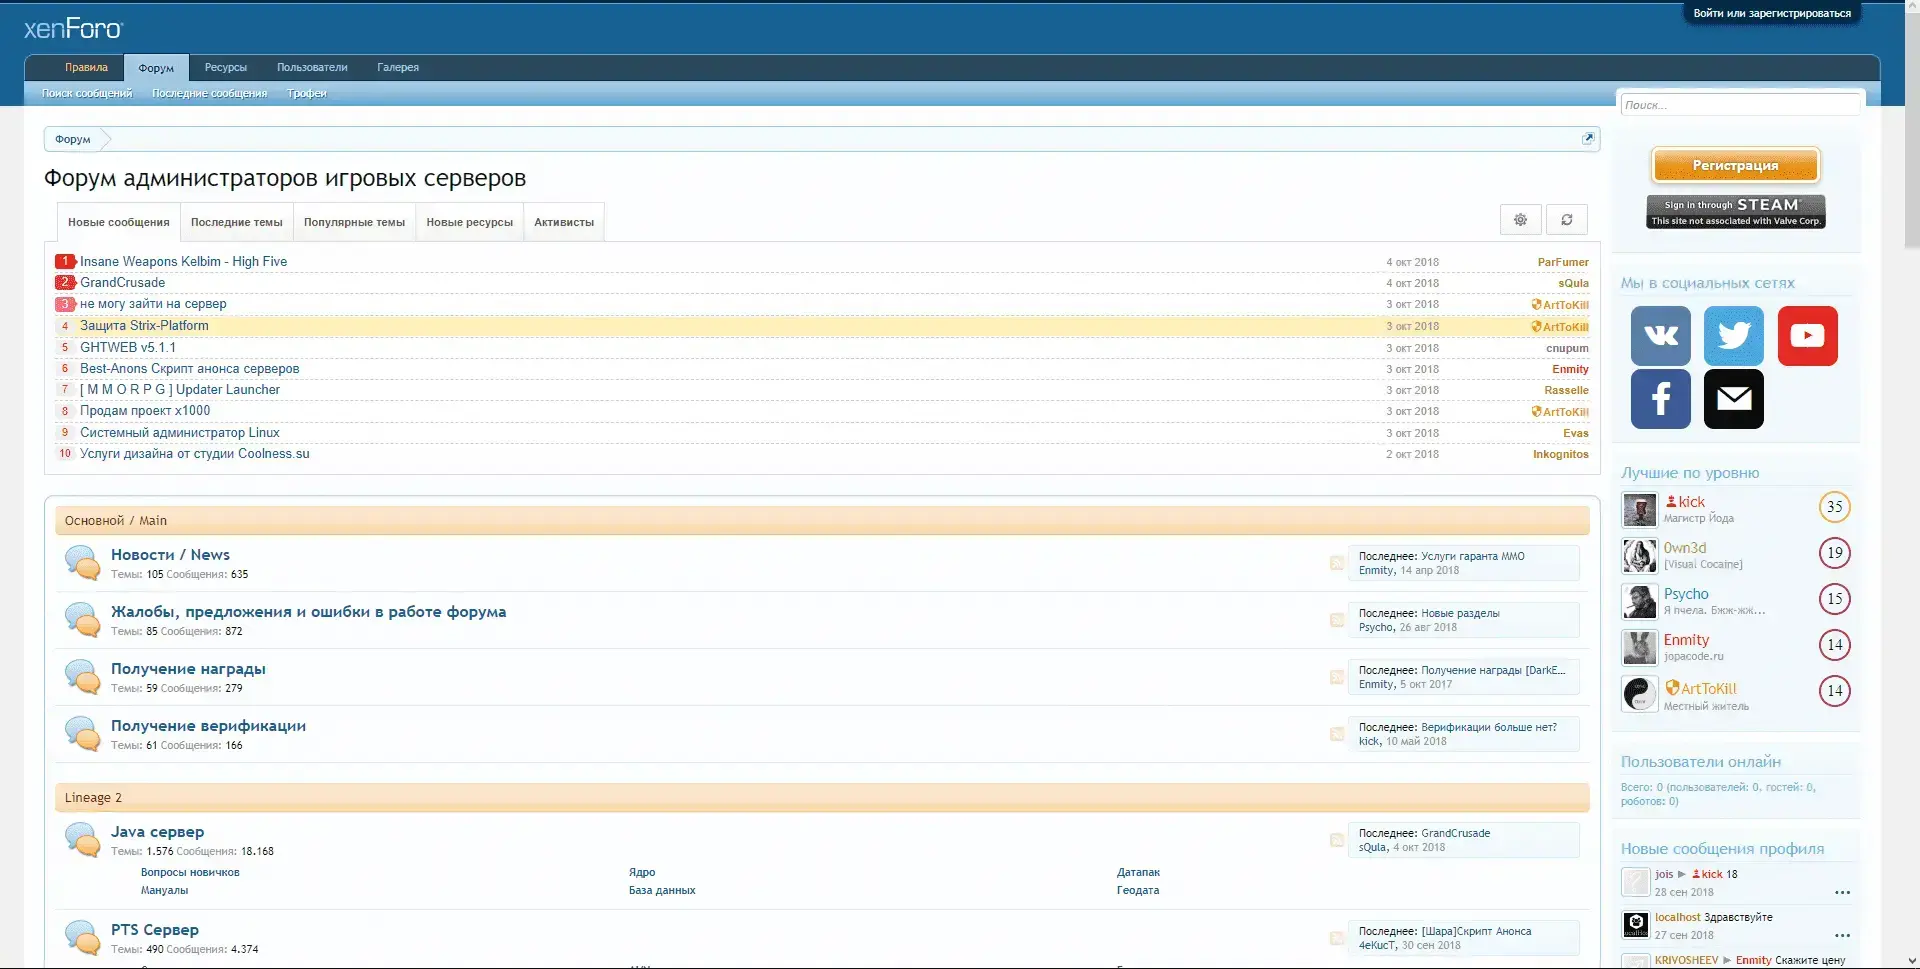Open the Трофеи link

[x=306, y=93]
